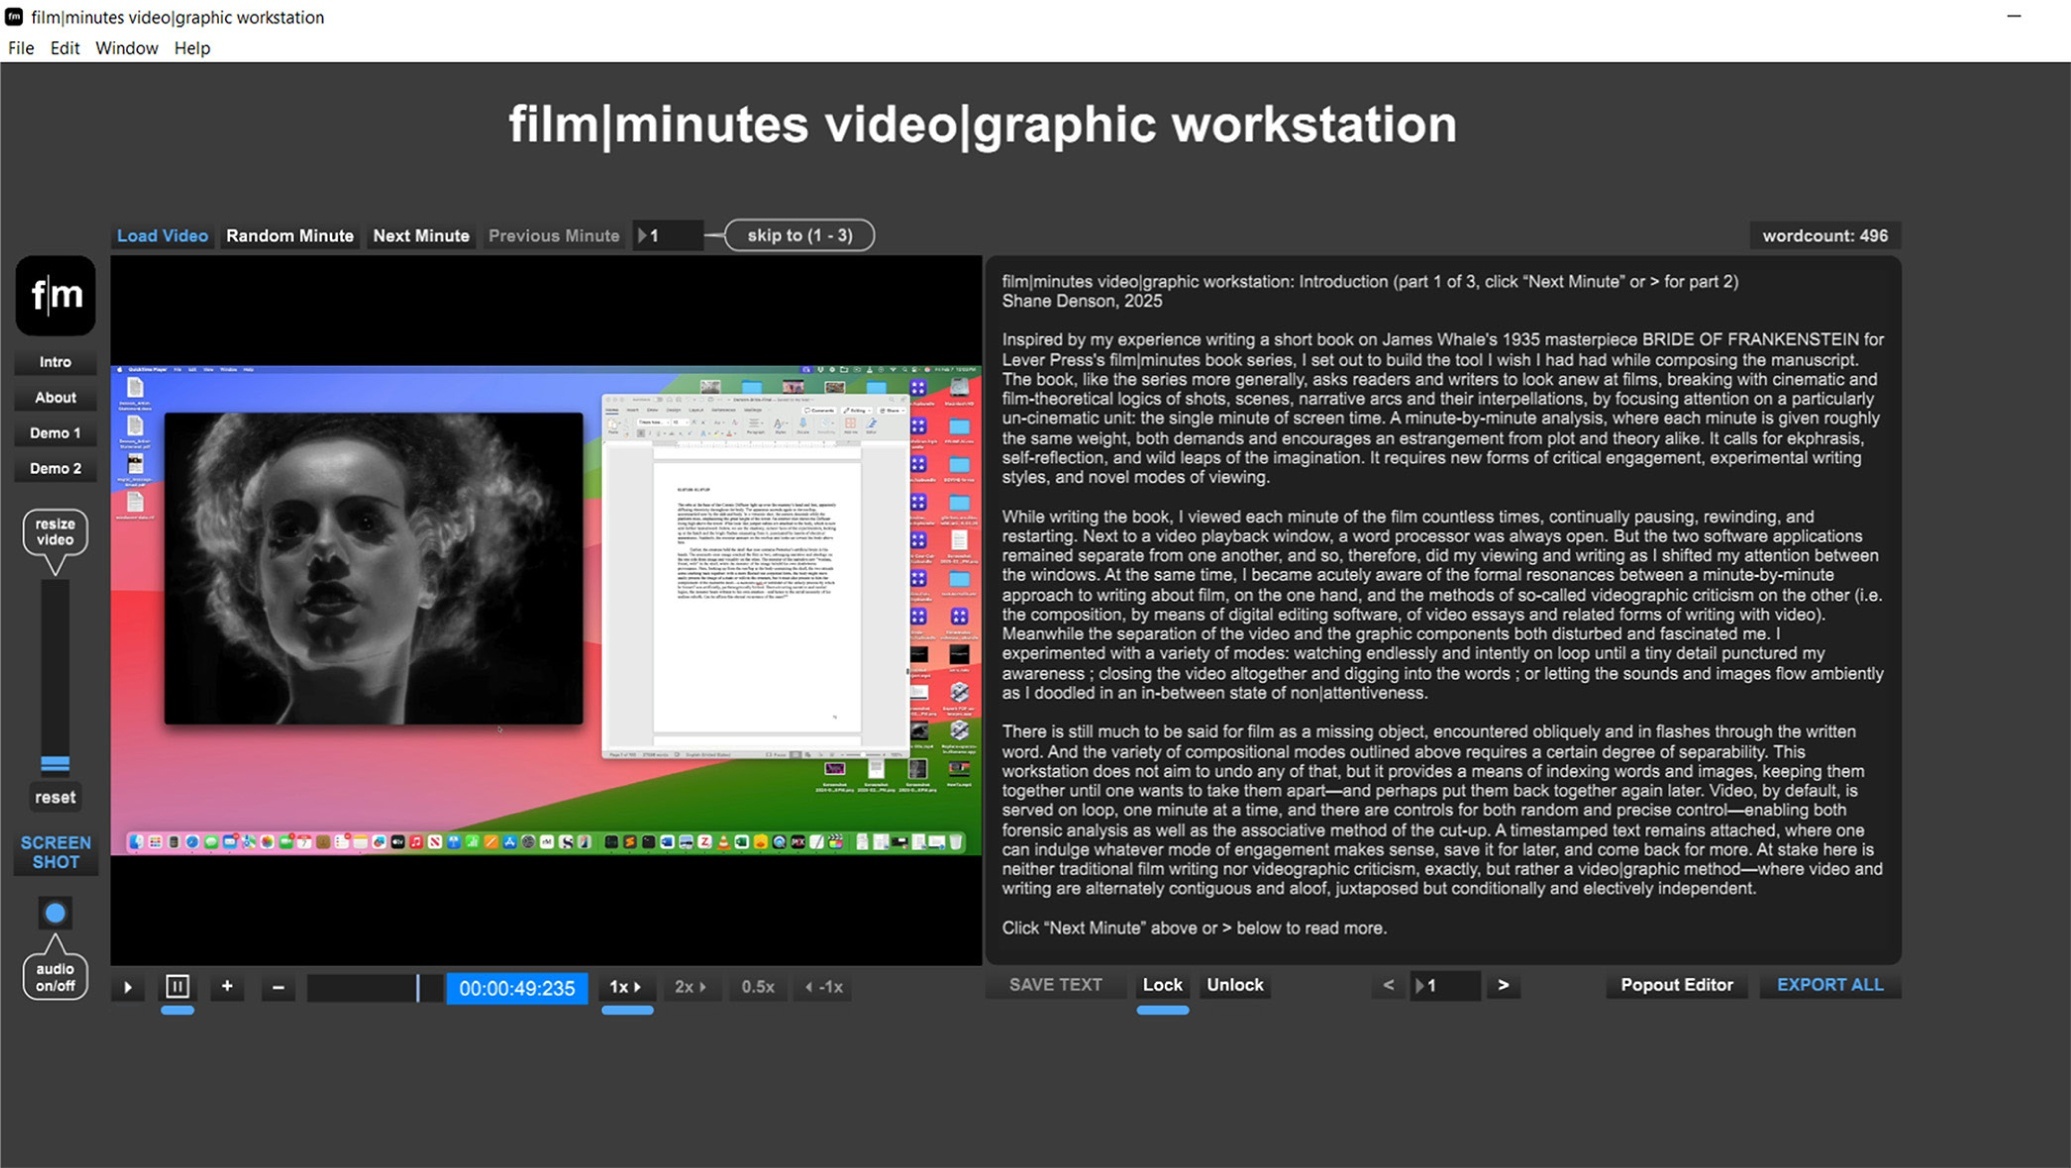The width and height of the screenshot is (2071, 1168).
Task: Go to next text page with > arrow
Action: point(1503,985)
